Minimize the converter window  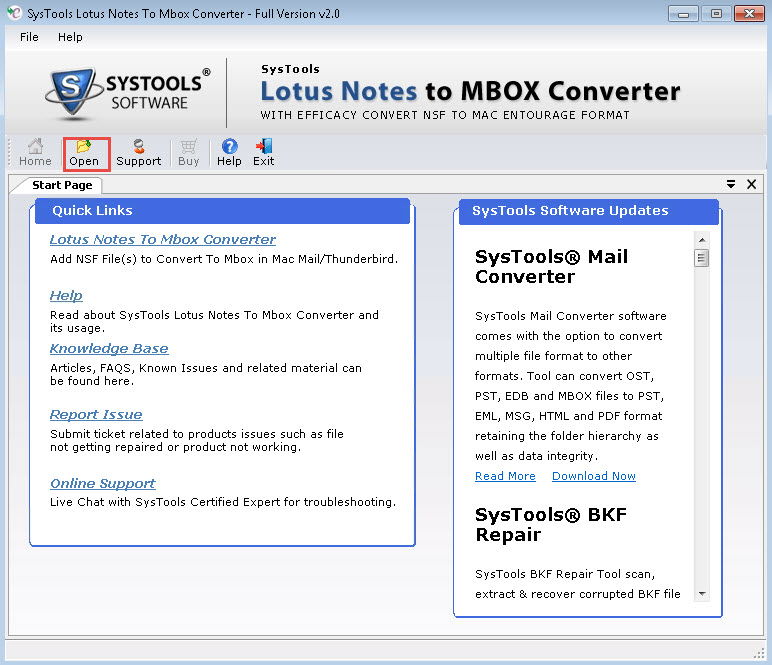(x=683, y=14)
